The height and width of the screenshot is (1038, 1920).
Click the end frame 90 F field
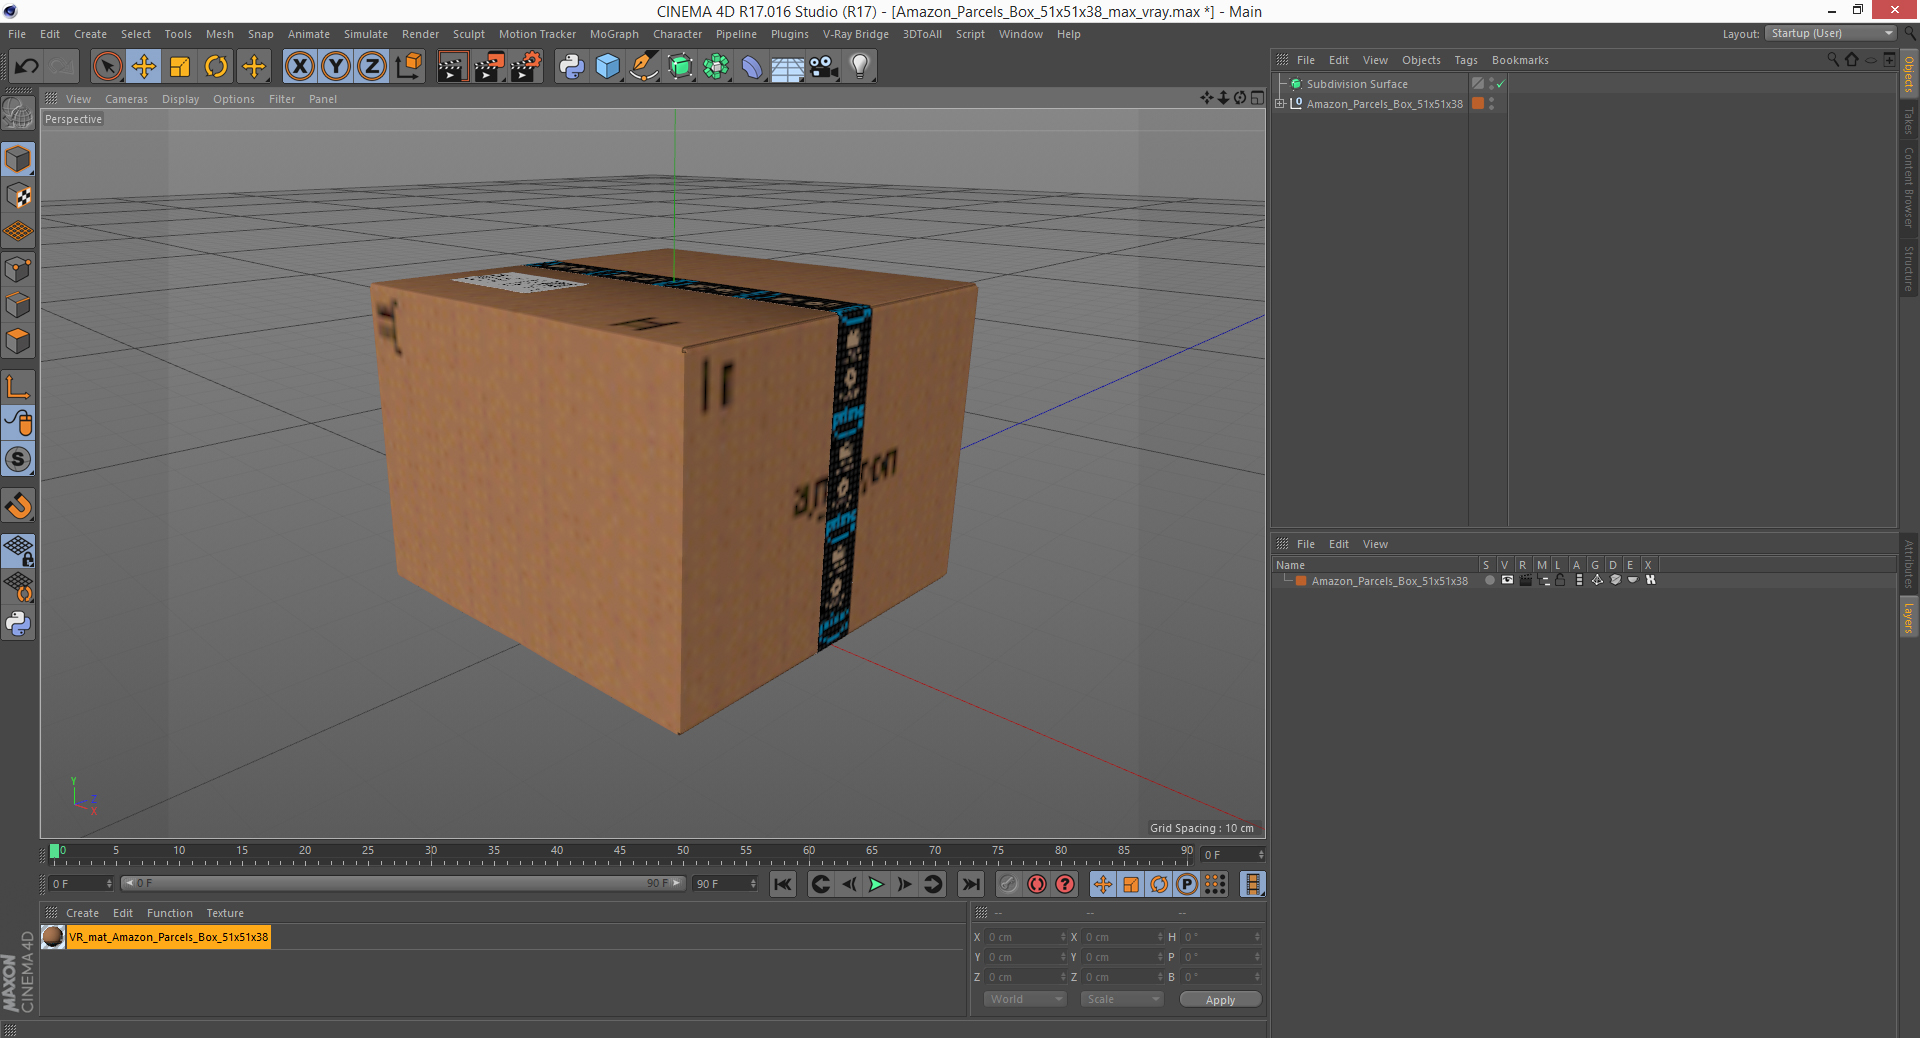[725, 884]
